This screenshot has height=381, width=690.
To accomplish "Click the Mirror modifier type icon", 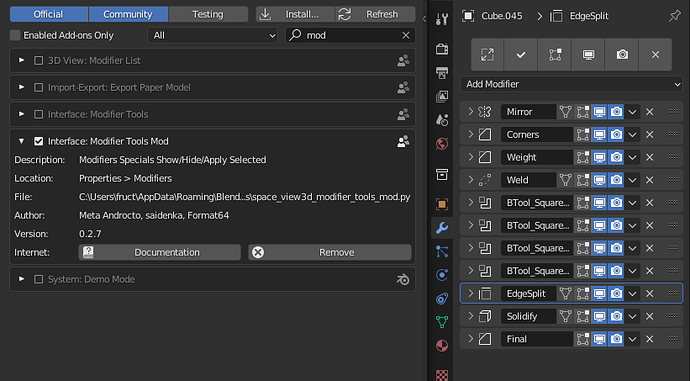I will 484,112.
